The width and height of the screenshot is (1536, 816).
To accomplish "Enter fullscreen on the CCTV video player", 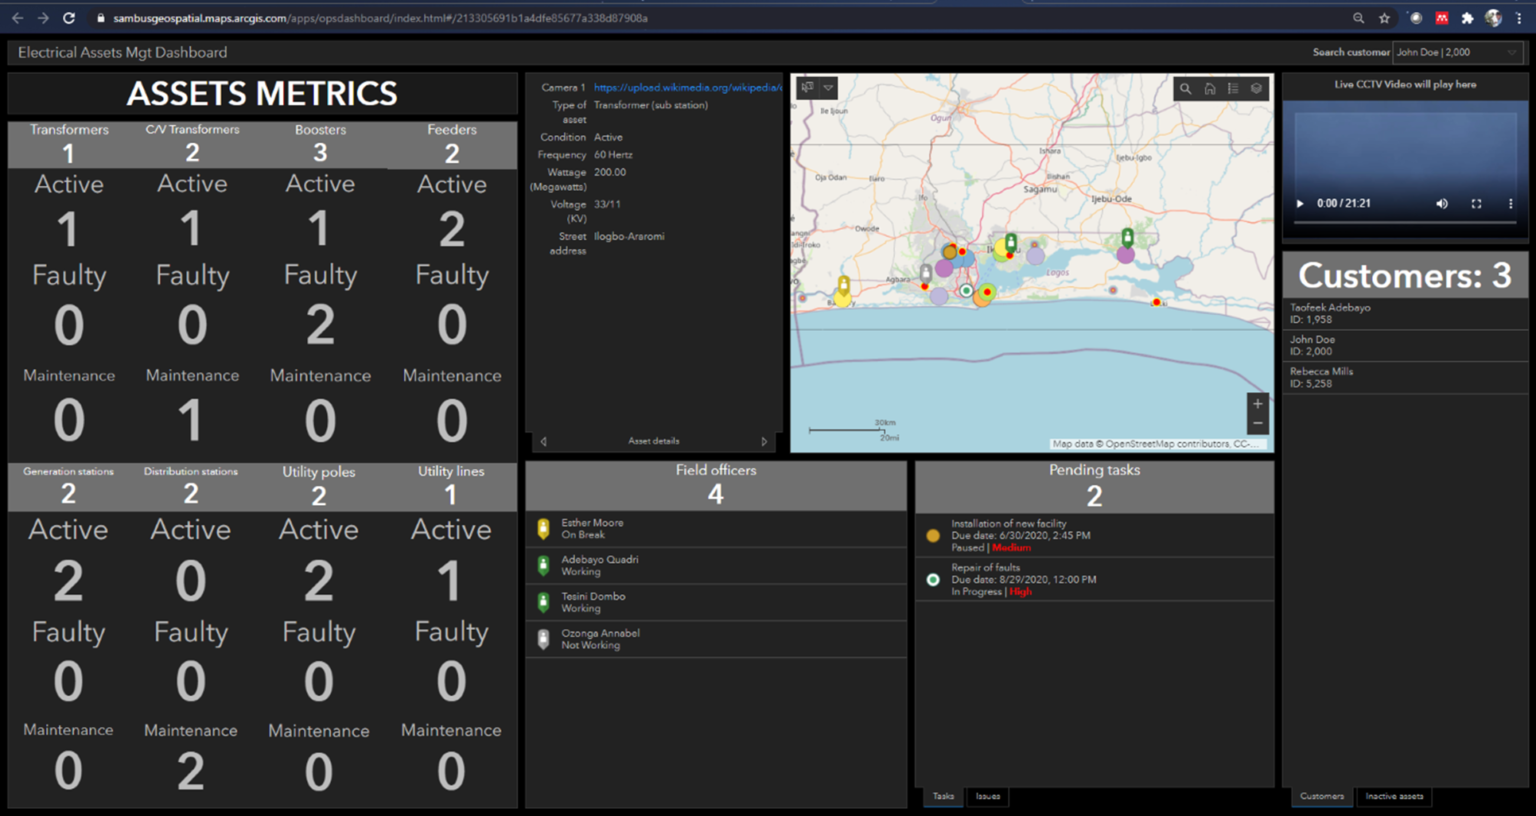I will click(1477, 203).
